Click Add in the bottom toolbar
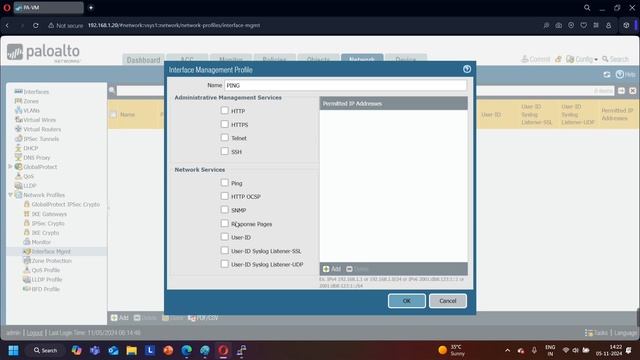640x360 pixels. pyautogui.click(x=120, y=318)
